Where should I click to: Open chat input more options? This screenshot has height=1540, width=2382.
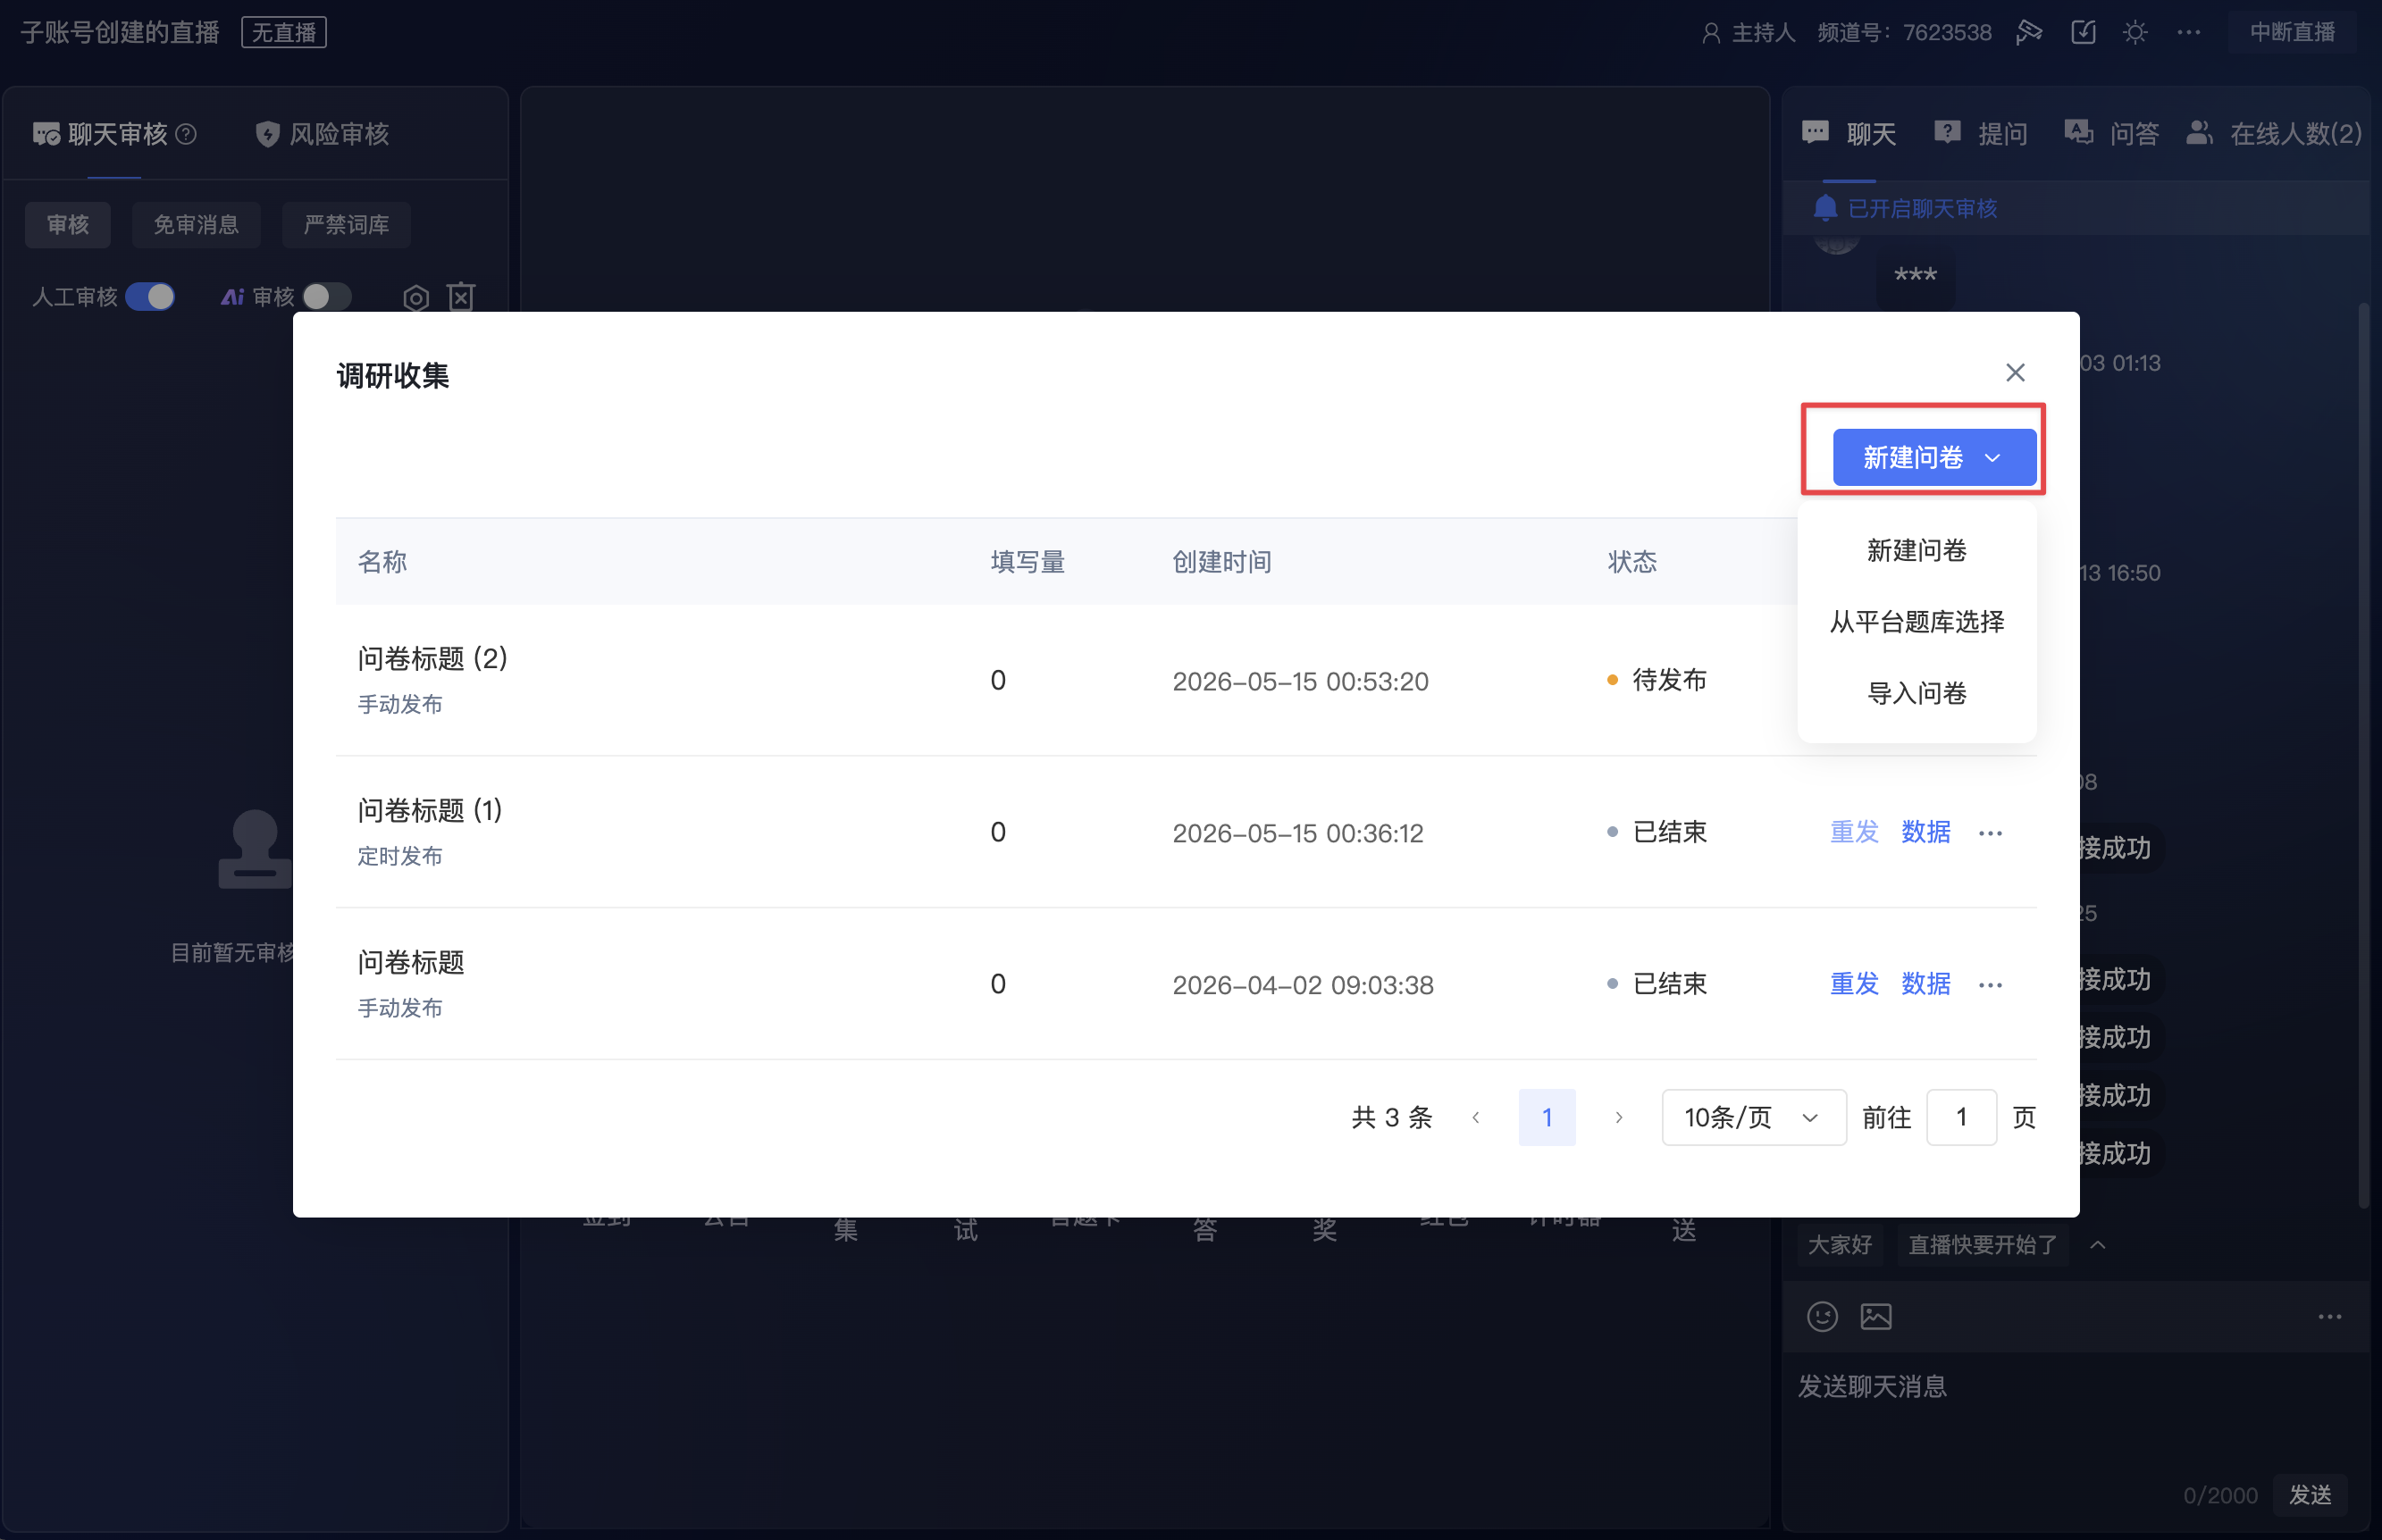pyautogui.click(x=2329, y=1317)
